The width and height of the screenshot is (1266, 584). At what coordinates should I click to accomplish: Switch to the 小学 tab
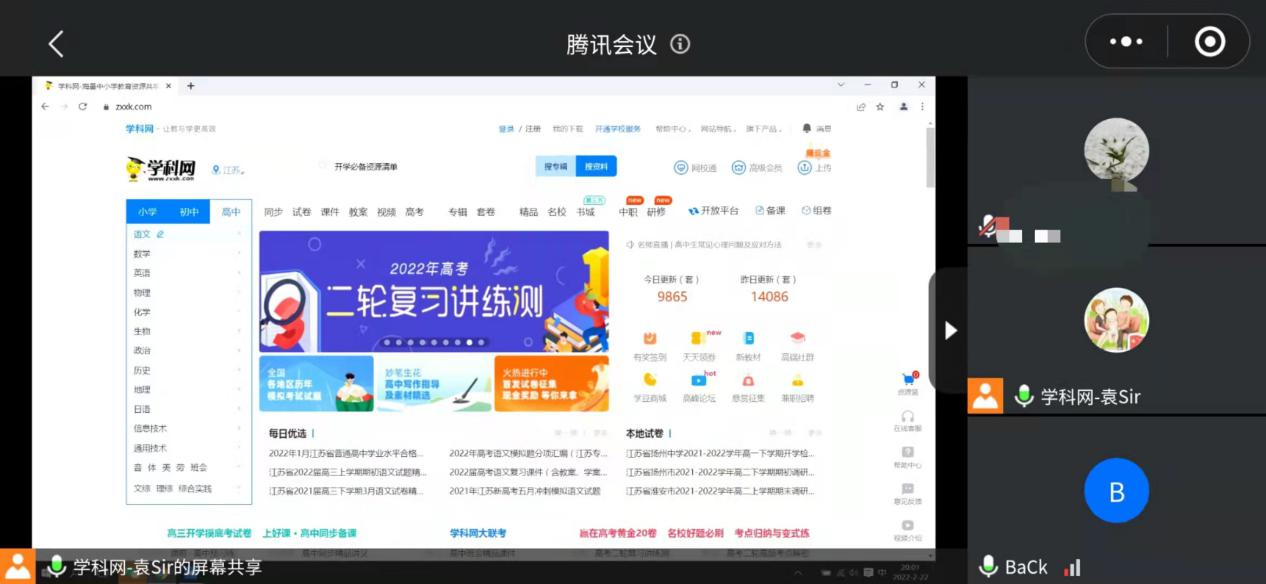tap(147, 212)
